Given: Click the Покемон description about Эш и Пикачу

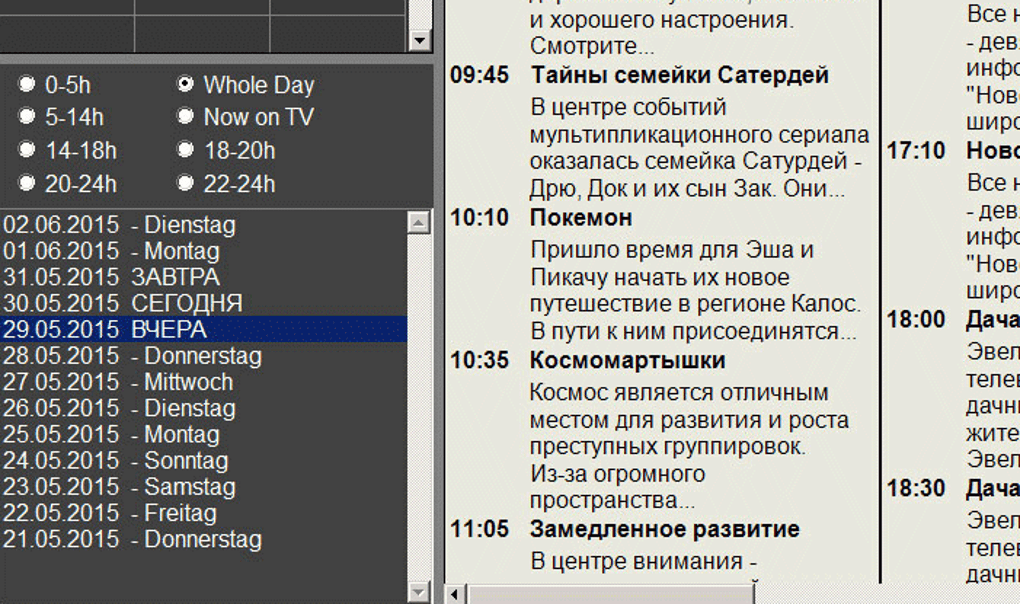Looking at the screenshot, I should 695,291.
